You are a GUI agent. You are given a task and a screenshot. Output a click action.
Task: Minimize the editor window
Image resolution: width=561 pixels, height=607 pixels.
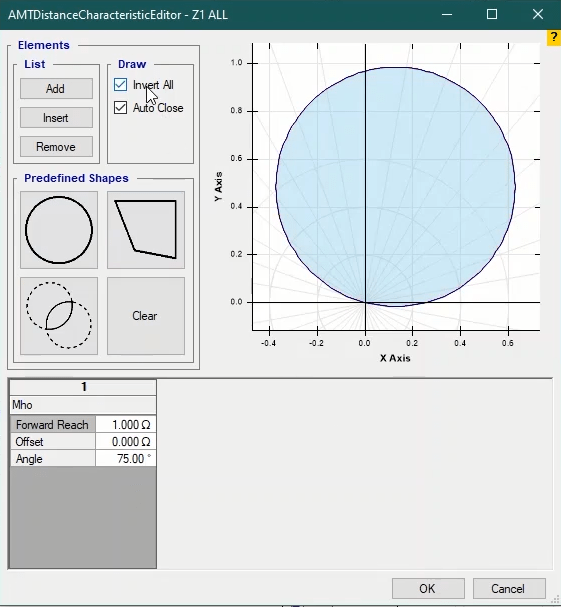pyautogui.click(x=447, y=15)
